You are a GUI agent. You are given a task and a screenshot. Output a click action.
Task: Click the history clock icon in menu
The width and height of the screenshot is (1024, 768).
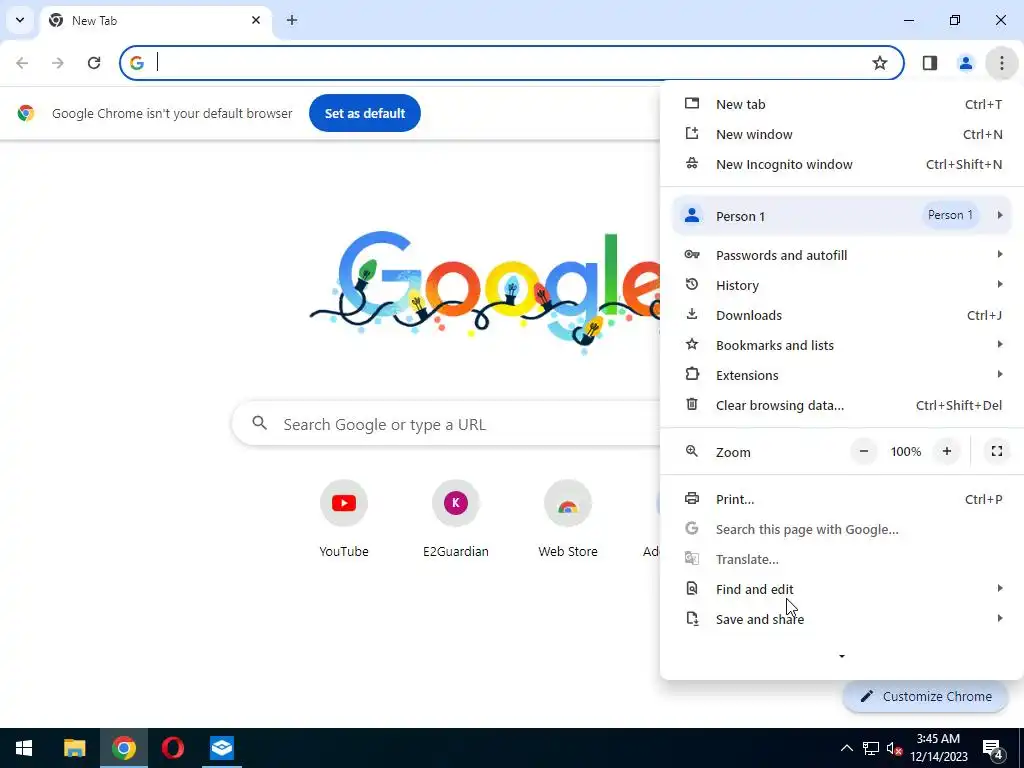coord(692,285)
